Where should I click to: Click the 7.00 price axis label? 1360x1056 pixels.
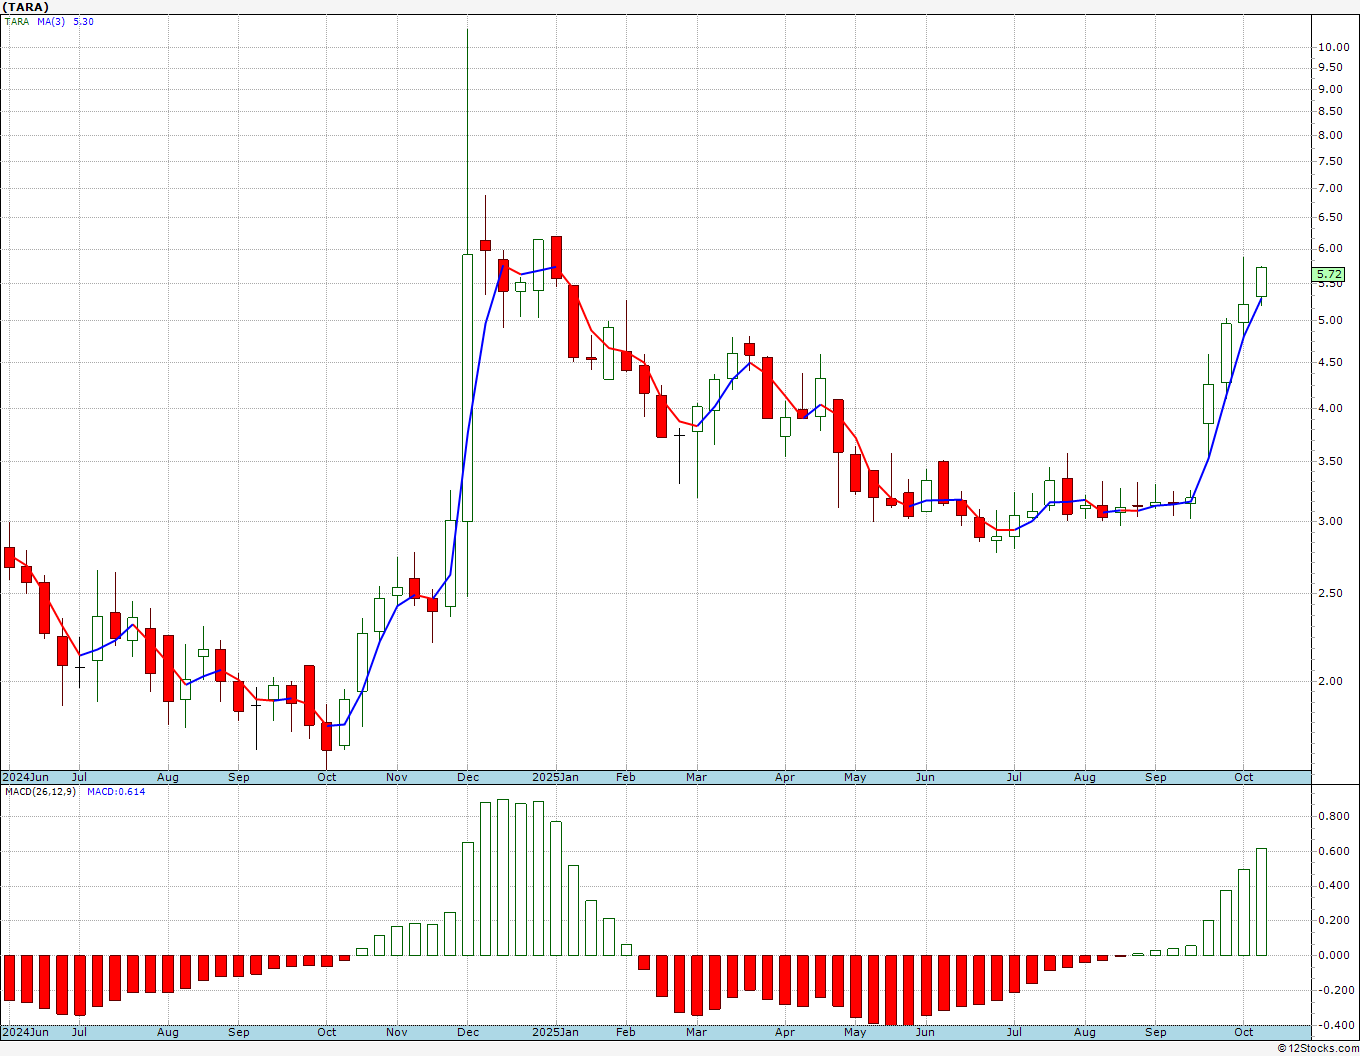point(1330,188)
